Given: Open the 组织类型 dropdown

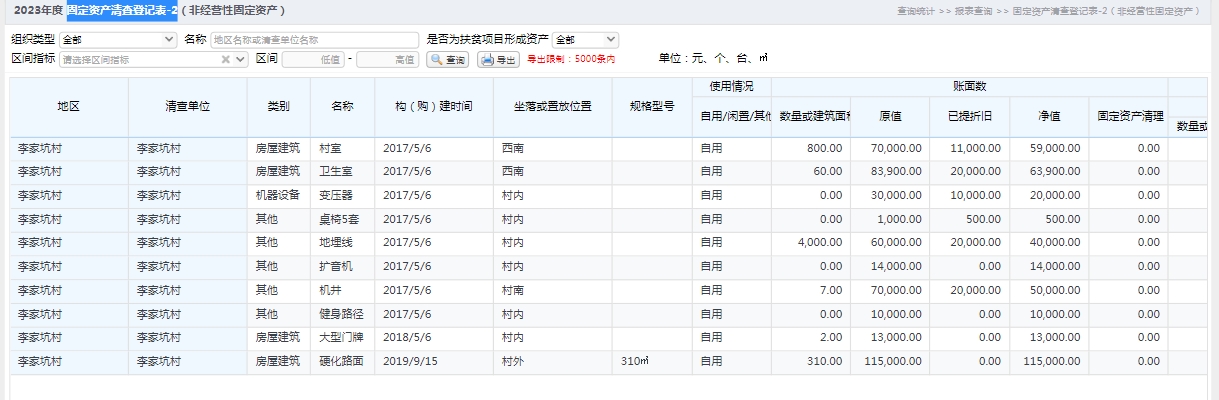Looking at the screenshot, I should tap(118, 40).
